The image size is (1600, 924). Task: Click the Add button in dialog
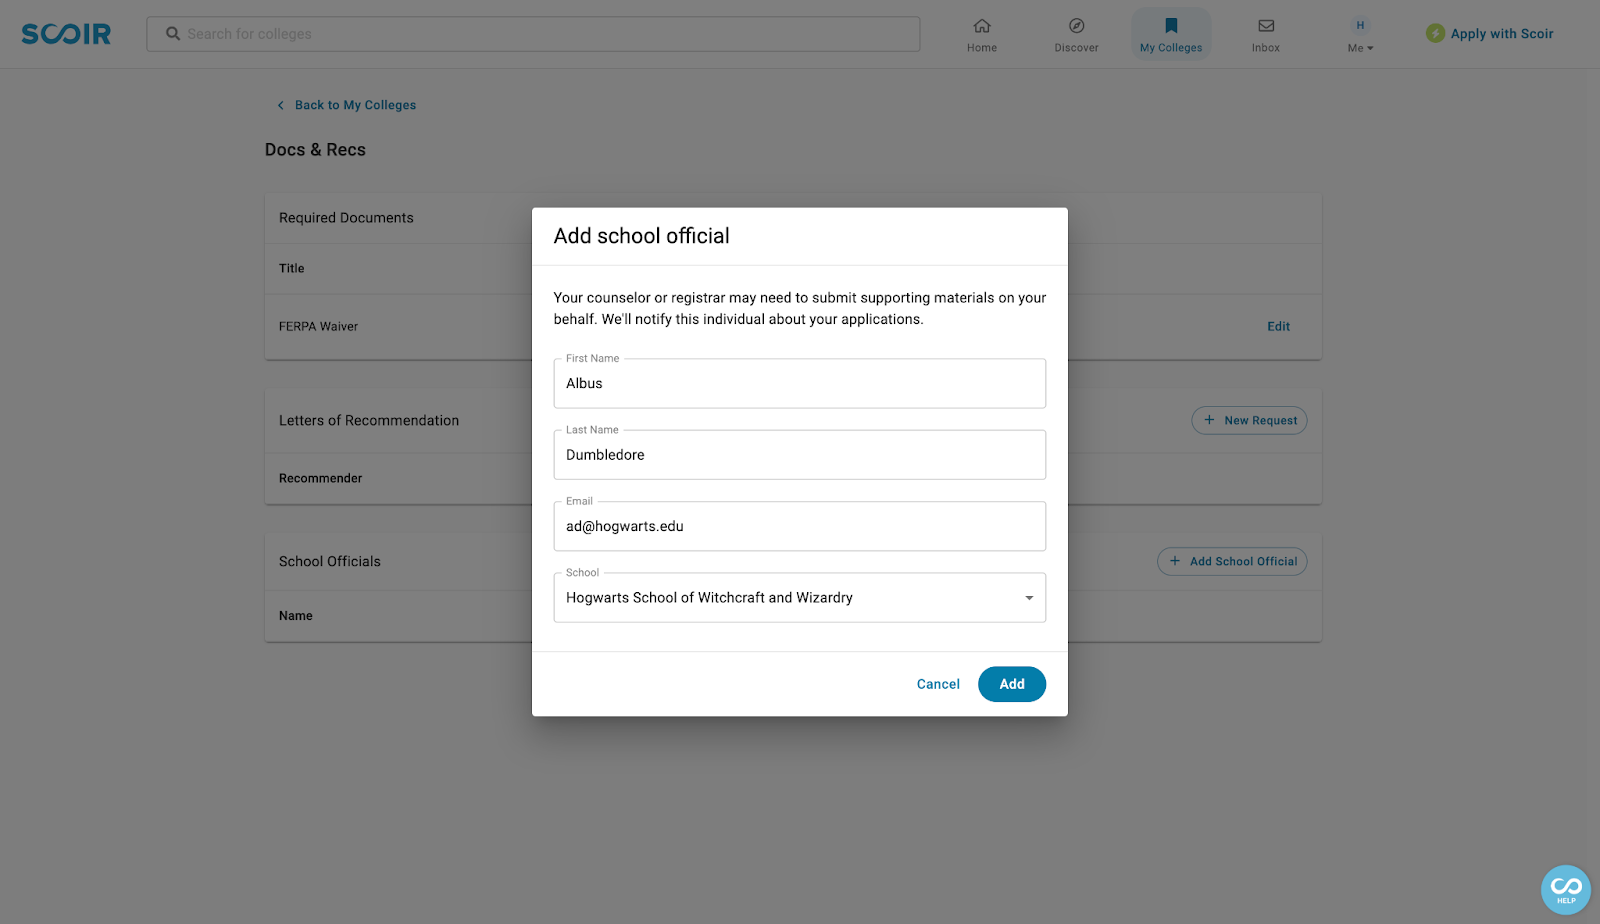coord(1012,684)
